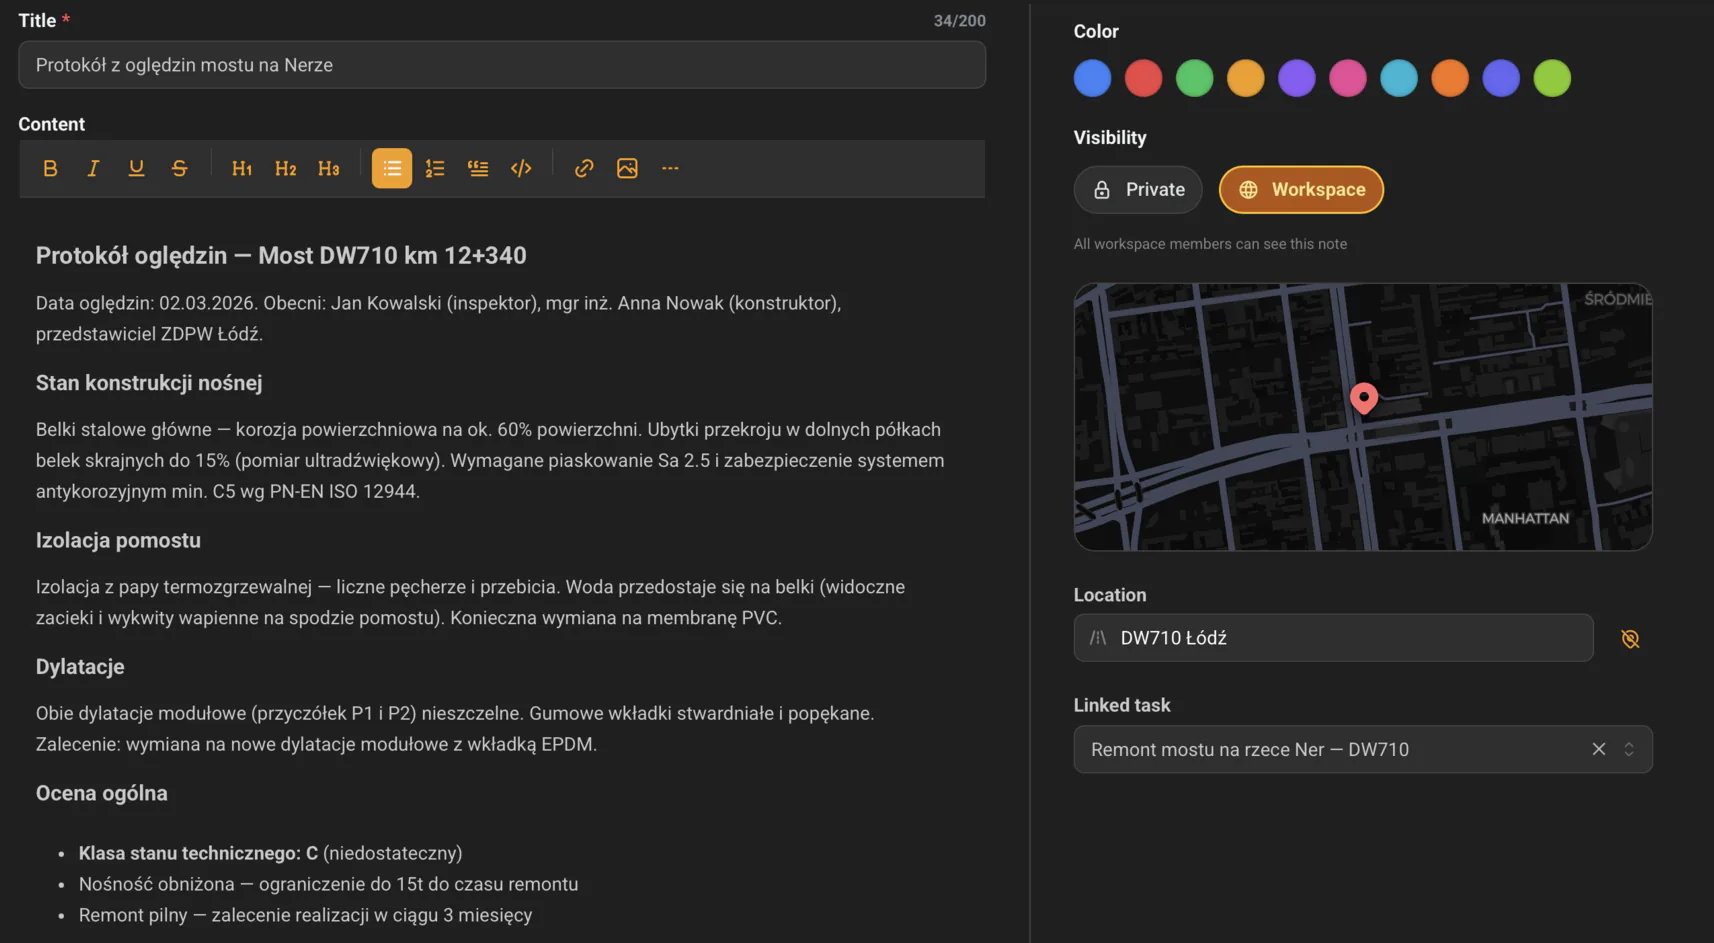Open the Linked task dropdown
1714x943 pixels.
pyautogui.click(x=1629, y=749)
